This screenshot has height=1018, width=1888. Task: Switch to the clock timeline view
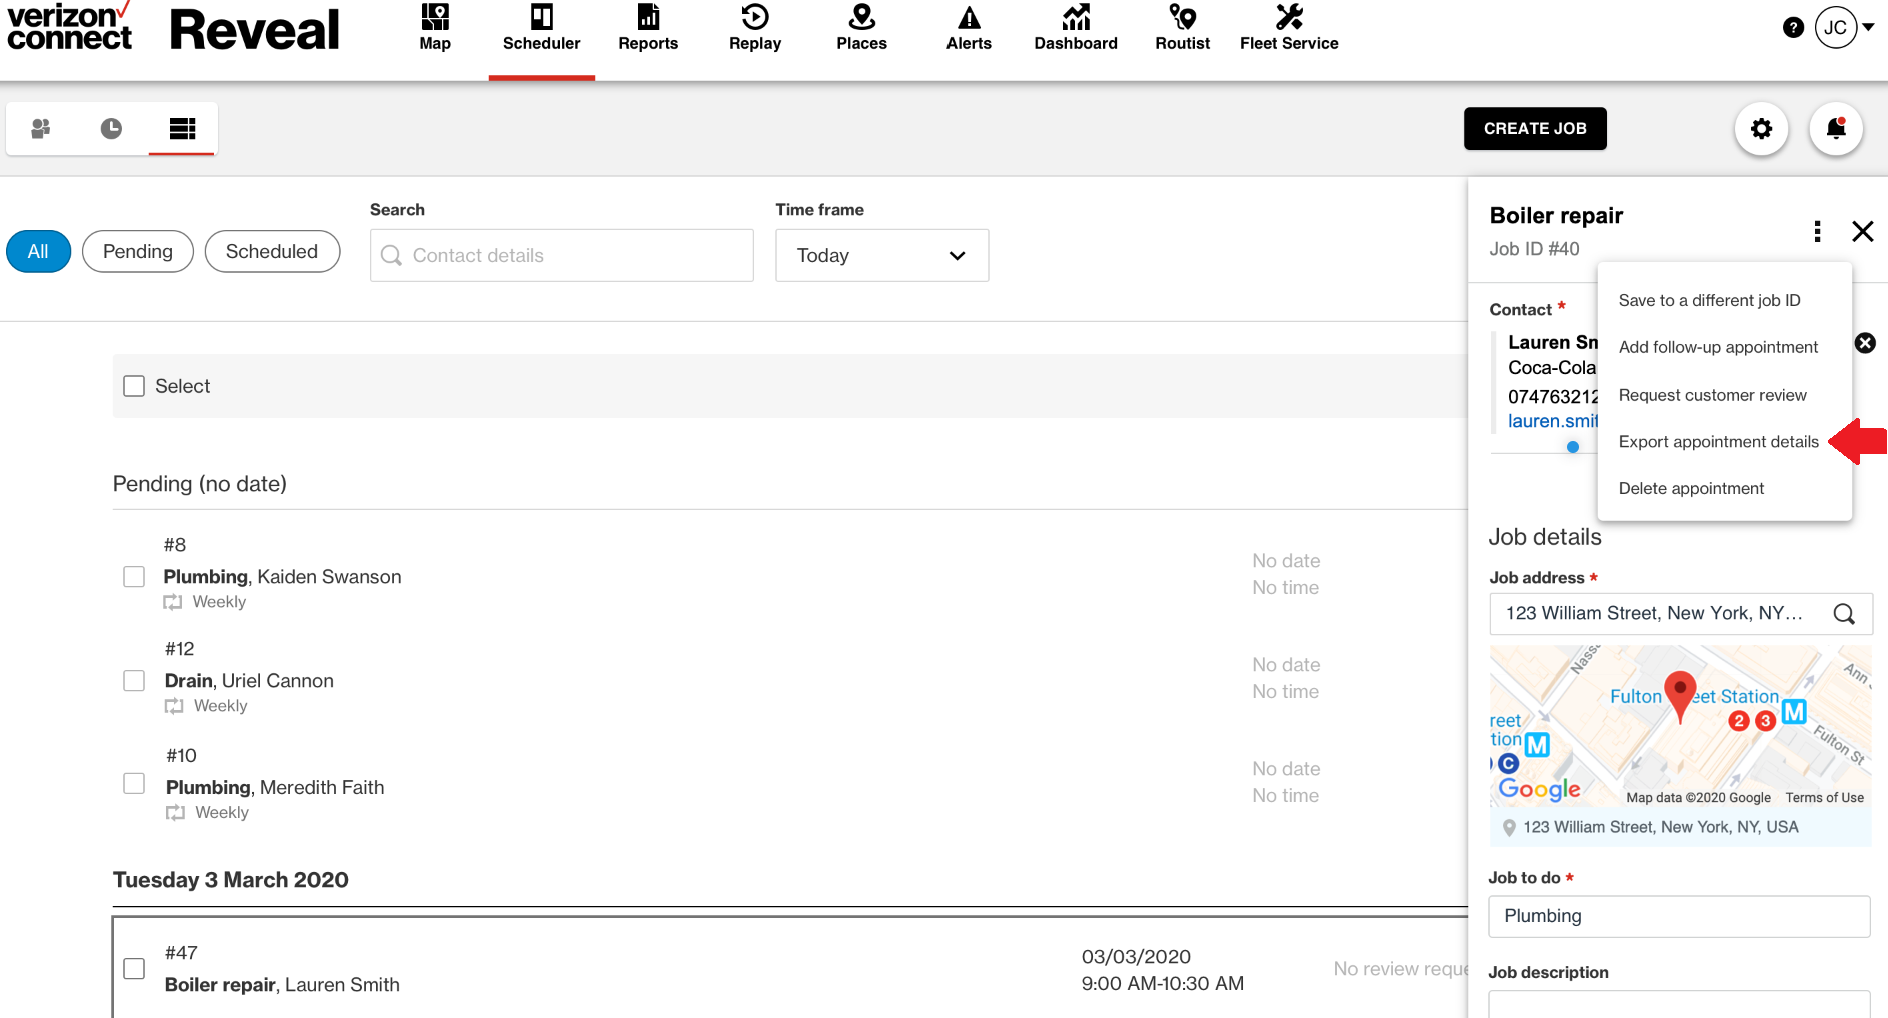point(111,129)
